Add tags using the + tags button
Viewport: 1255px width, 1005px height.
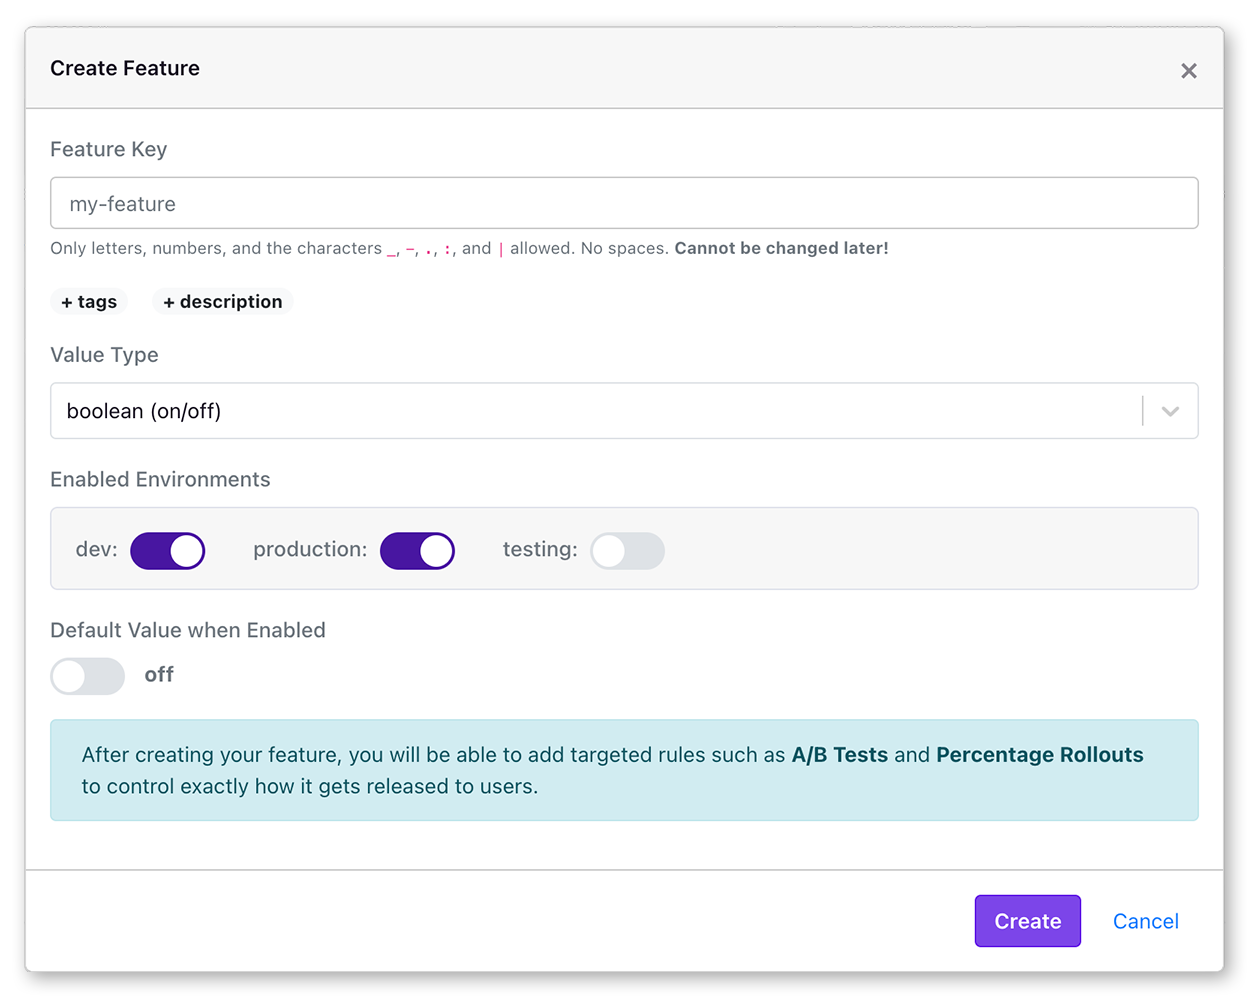[89, 301]
